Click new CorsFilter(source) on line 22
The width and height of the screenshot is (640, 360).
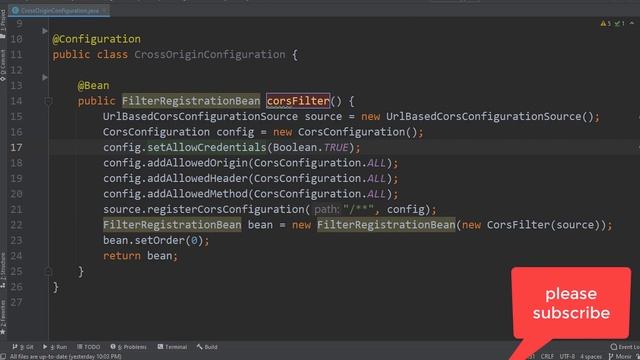click(x=531, y=225)
